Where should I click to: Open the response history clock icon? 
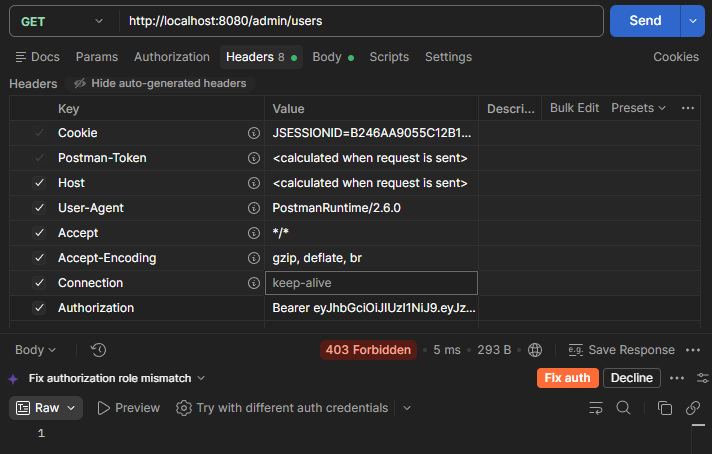point(98,350)
